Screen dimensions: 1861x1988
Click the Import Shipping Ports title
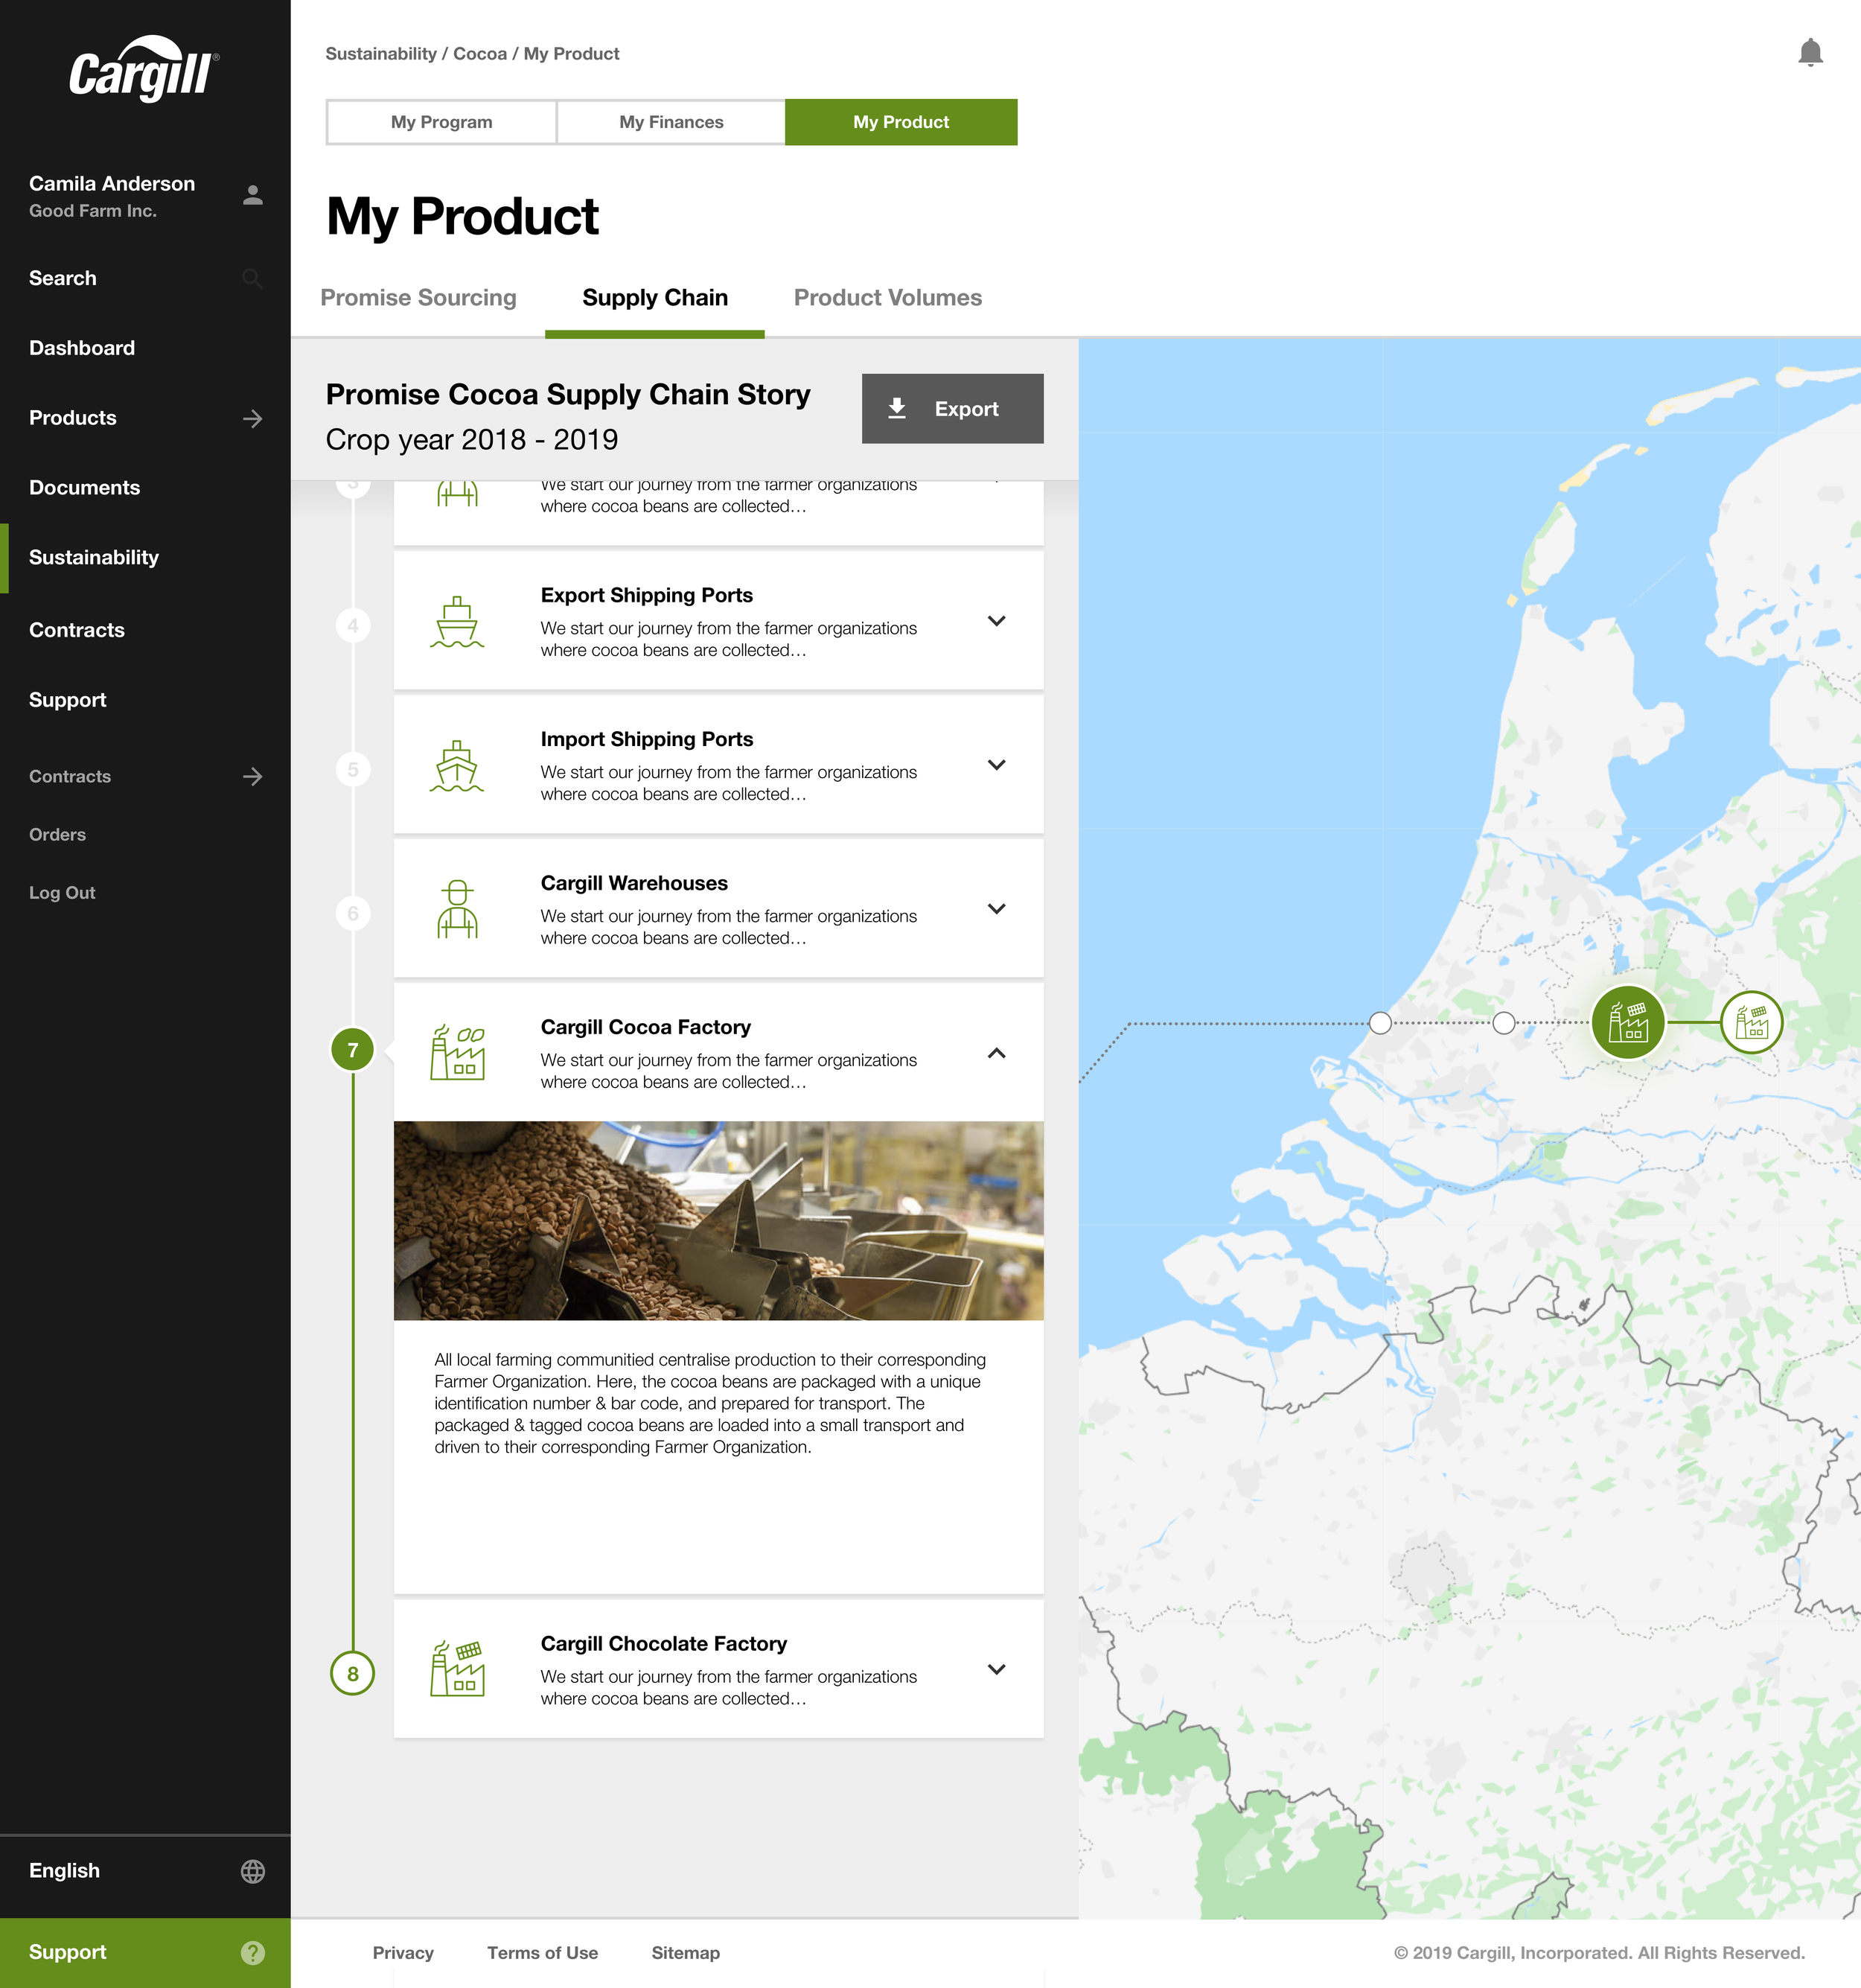pyautogui.click(x=647, y=739)
